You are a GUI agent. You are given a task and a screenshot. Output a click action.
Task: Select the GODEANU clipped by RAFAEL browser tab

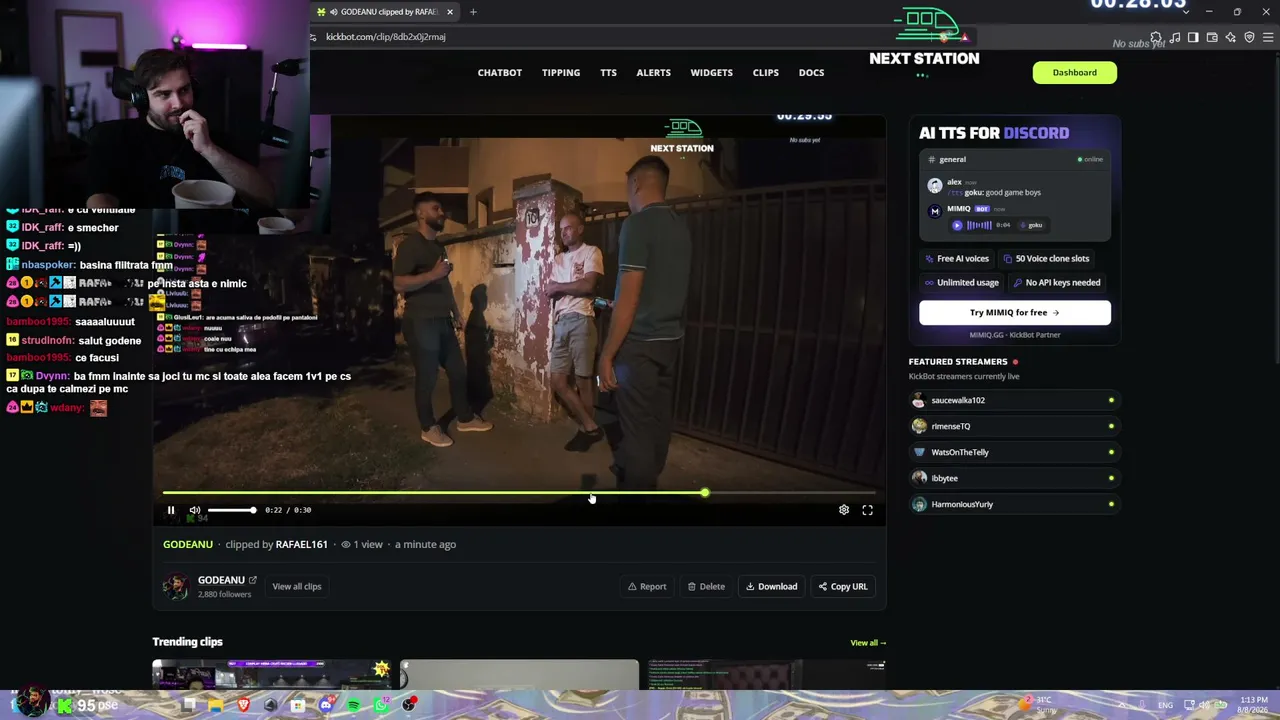(x=385, y=12)
